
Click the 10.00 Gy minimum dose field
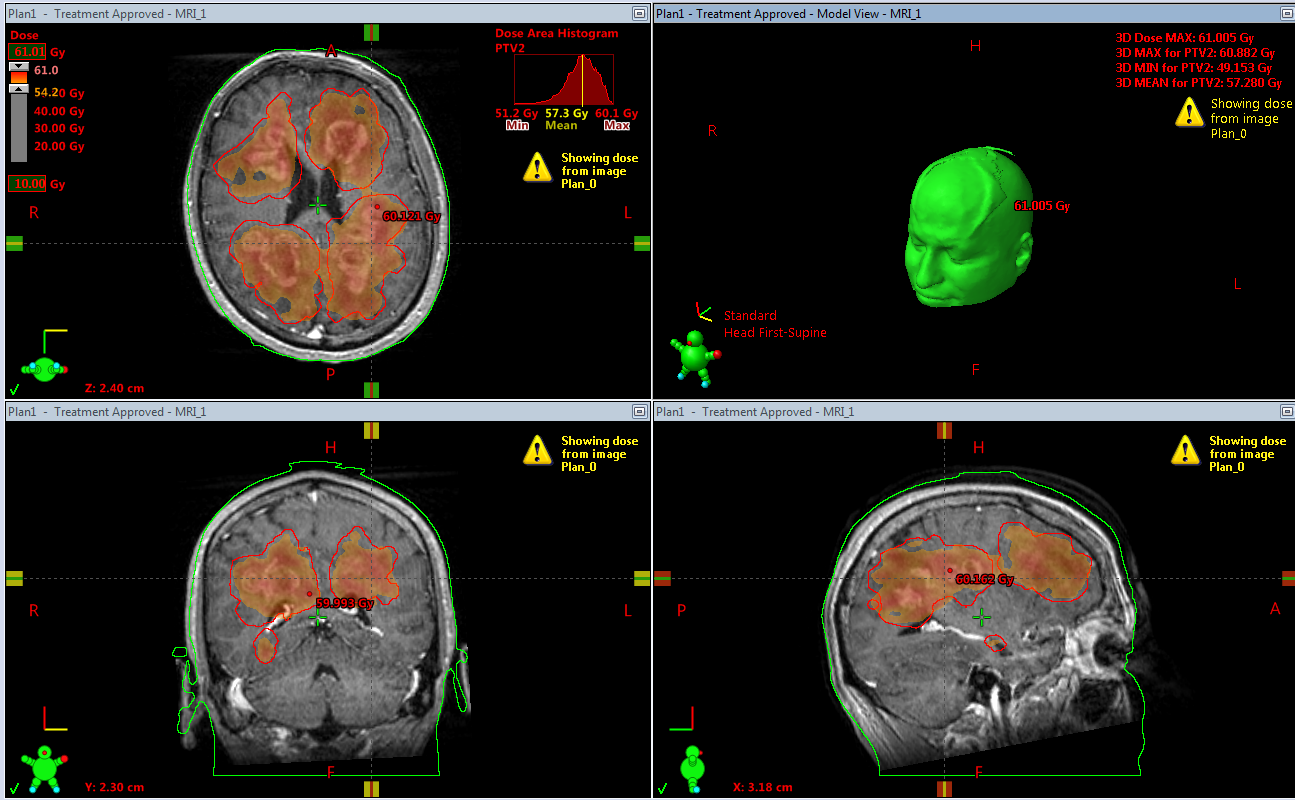pyautogui.click(x=28, y=184)
